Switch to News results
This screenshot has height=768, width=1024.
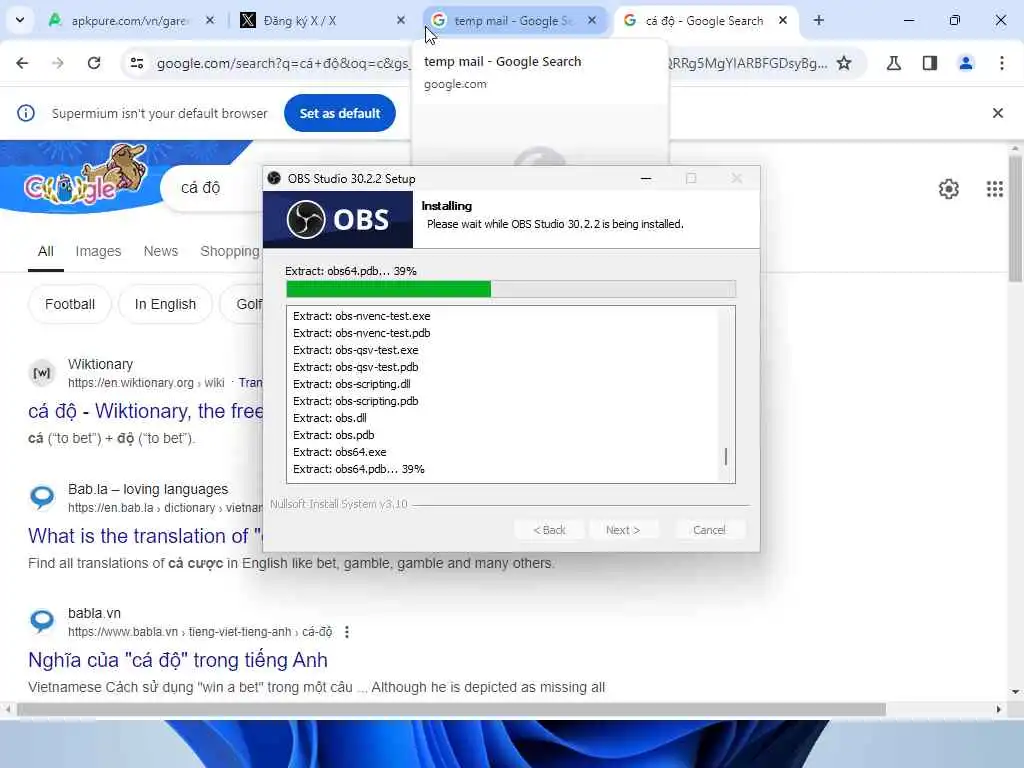pos(161,251)
